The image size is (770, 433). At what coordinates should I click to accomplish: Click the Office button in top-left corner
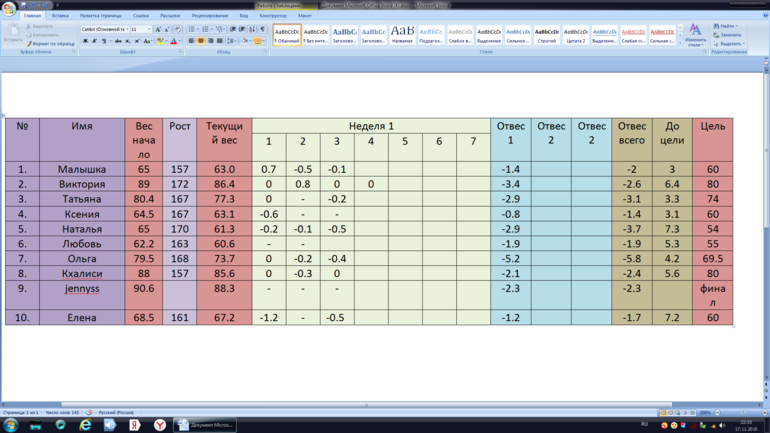click(9, 8)
